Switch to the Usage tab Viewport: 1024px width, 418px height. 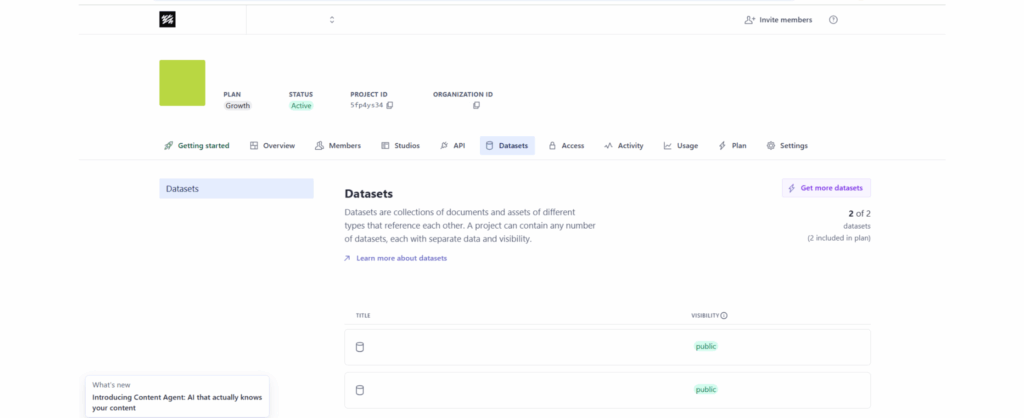[x=680, y=146]
